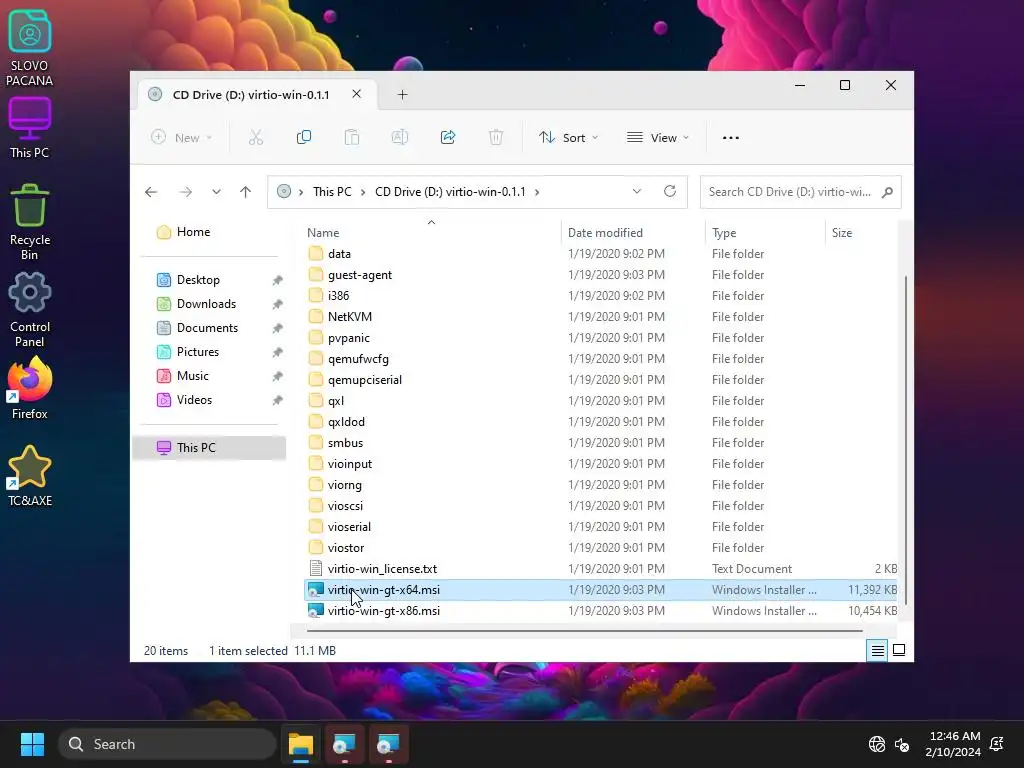Open Videos in the navigation pane
This screenshot has height=768, width=1024.
[209, 400]
